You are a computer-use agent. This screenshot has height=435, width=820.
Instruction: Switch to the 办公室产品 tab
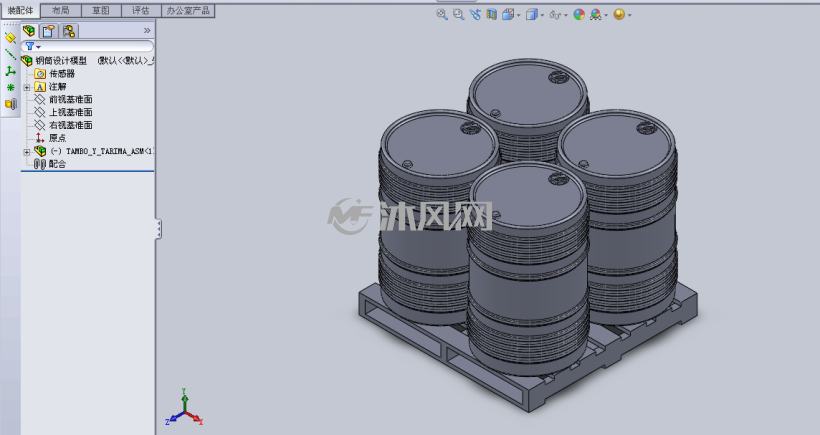click(x=188, y=10)
